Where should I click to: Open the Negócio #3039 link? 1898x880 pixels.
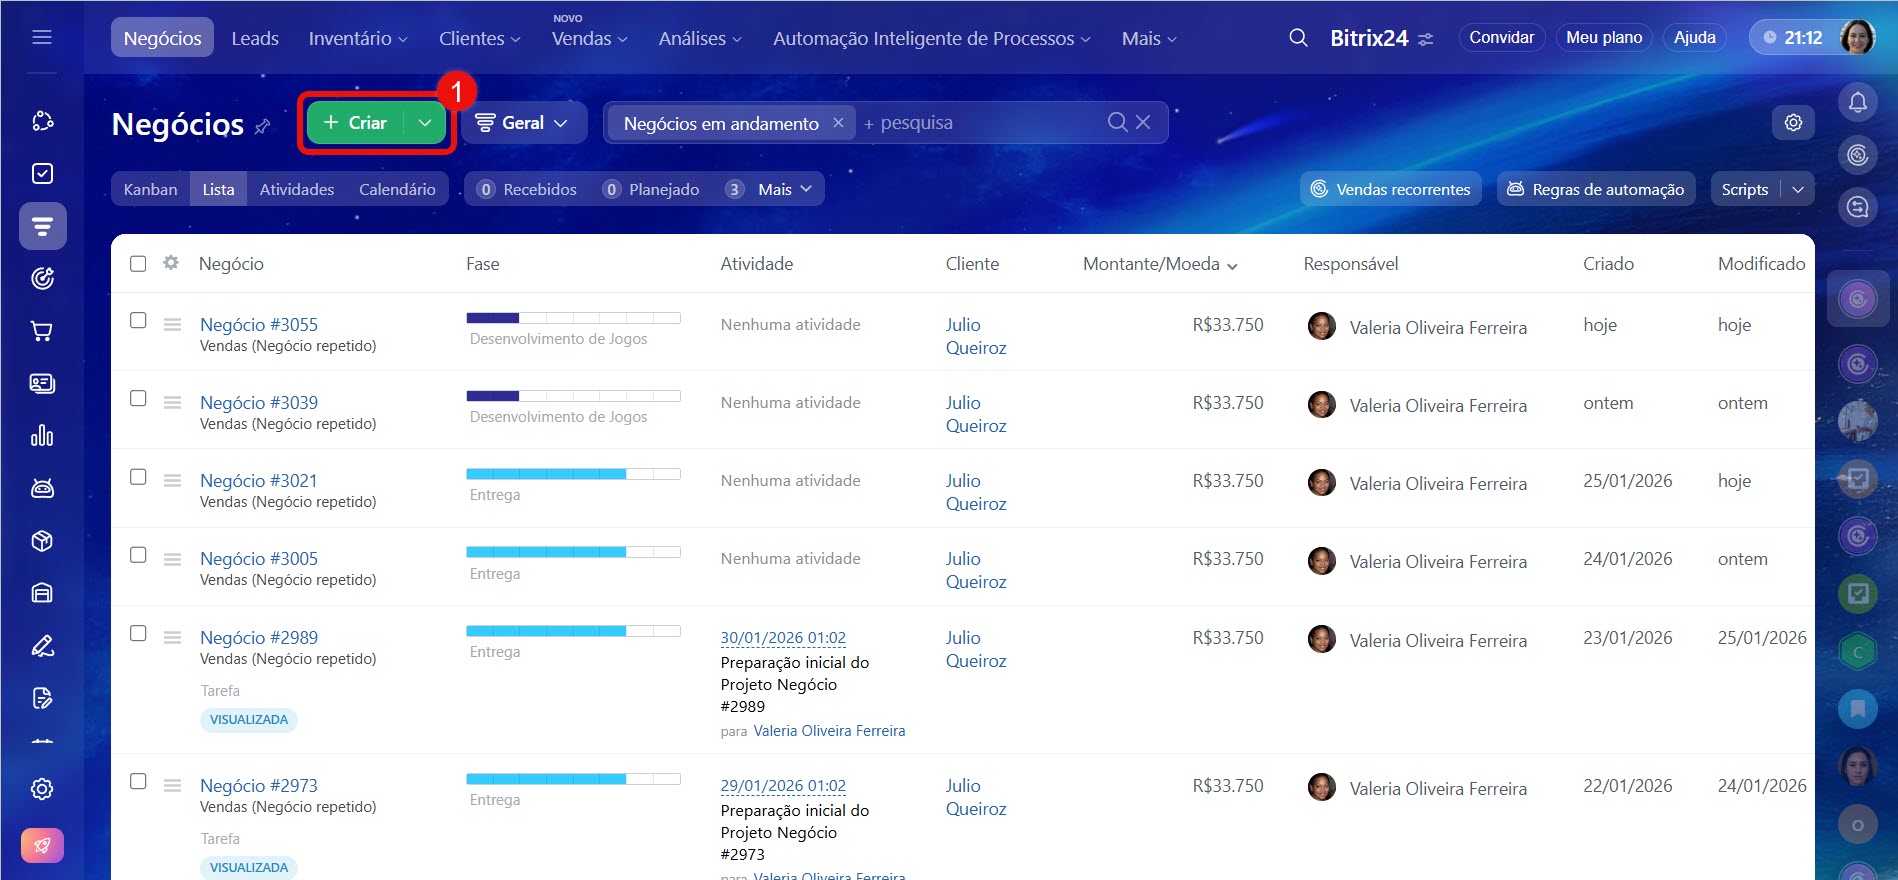259,402
